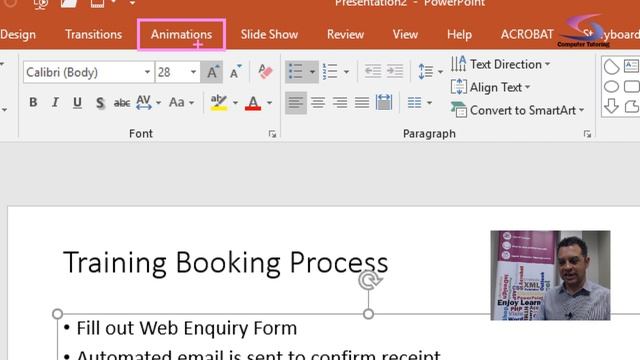This screenshot has height=360, width=640.
Task: Increase the list indent level
Action: pyautogui.click(x=395, y=72)
